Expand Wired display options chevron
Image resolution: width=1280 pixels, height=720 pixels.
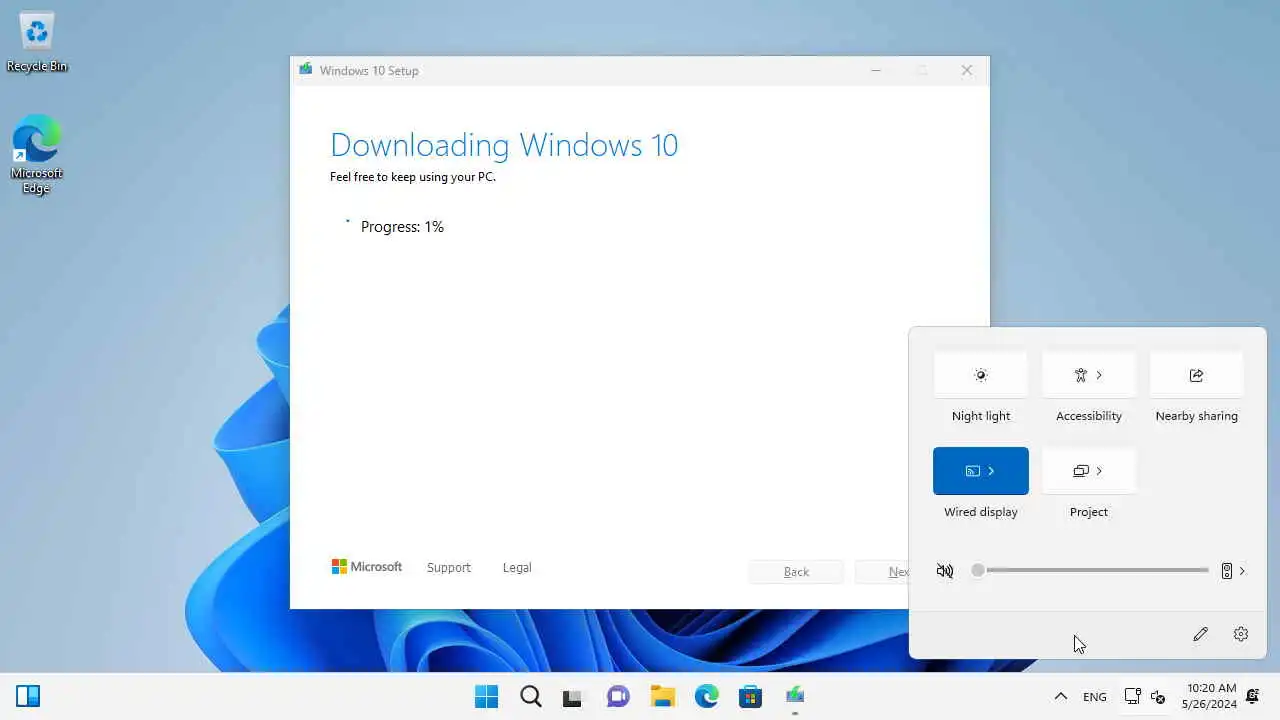pyautogui.click(x=991, y=471)
